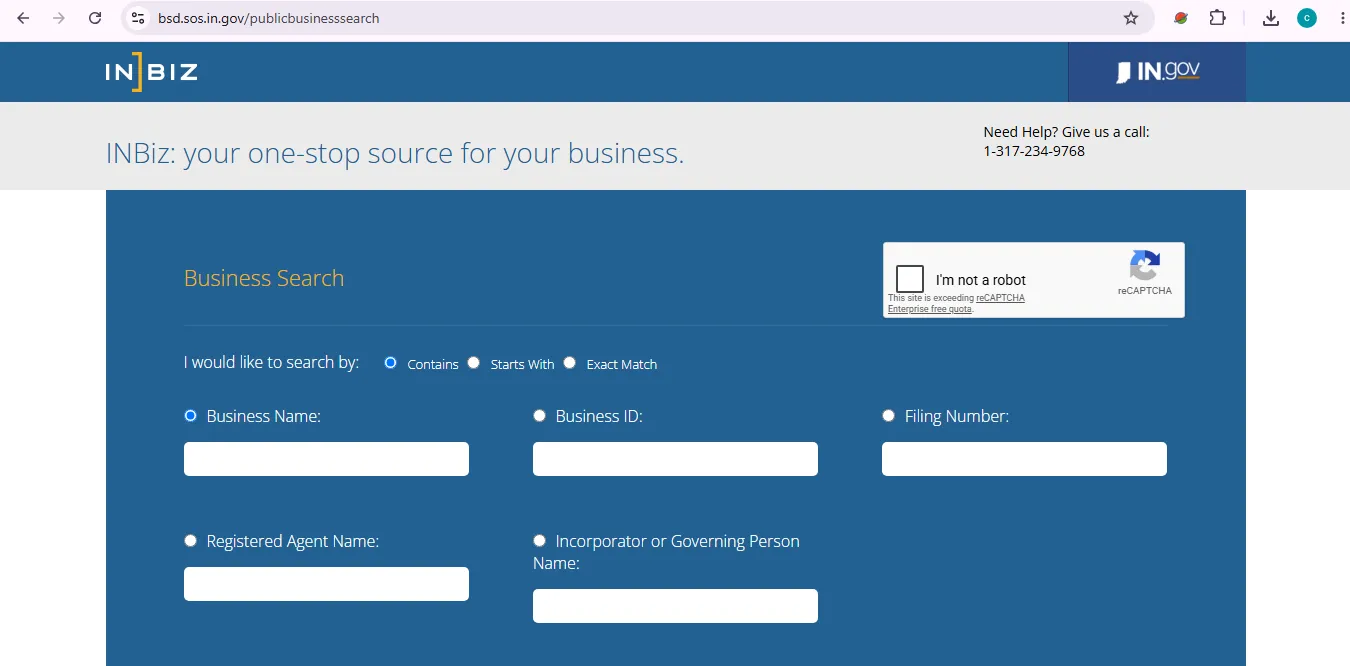This screenshot has width=1350, height=666.
Task: Open the Downloads icon
Action: pyautogui.click(x=1271, y=18)
